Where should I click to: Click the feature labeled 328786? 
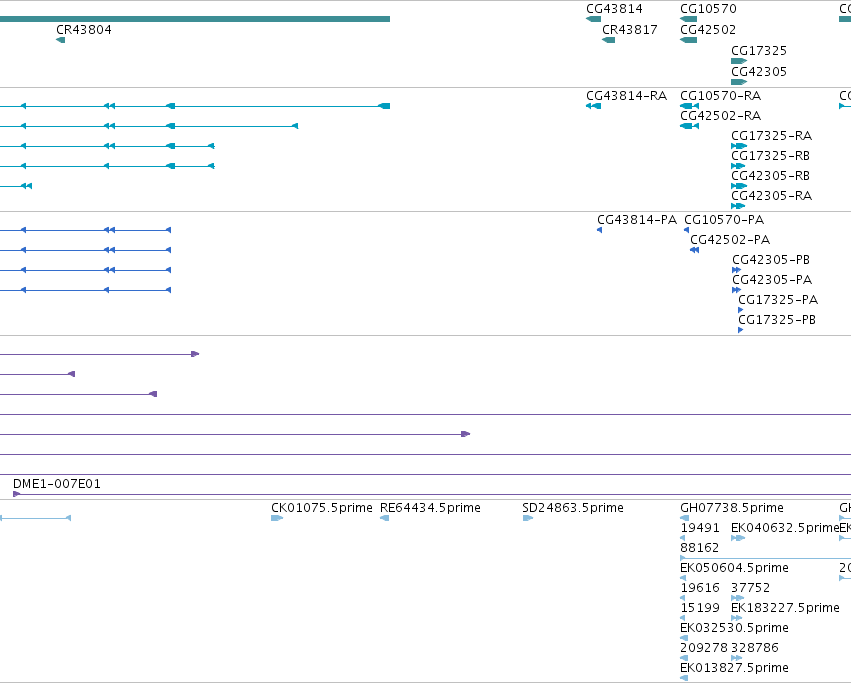(x=736, y=659)
